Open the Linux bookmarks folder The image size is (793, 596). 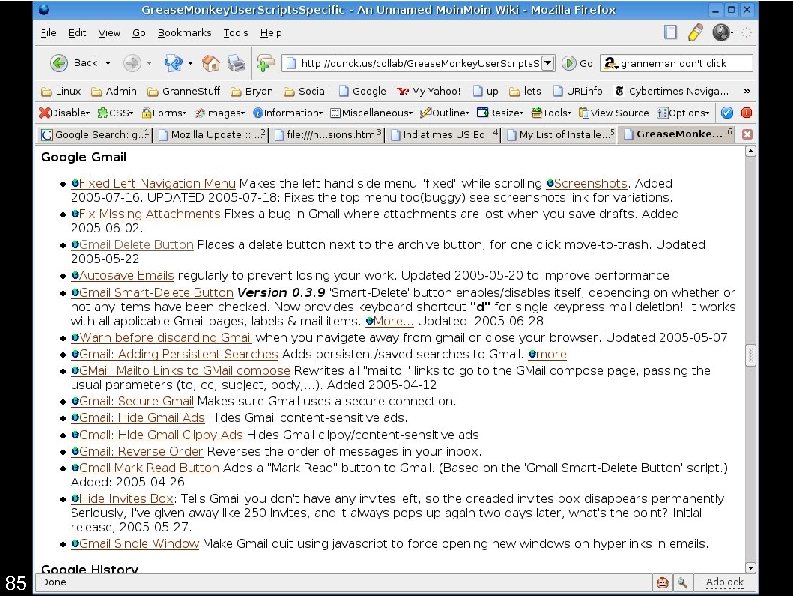coord(61,91)
